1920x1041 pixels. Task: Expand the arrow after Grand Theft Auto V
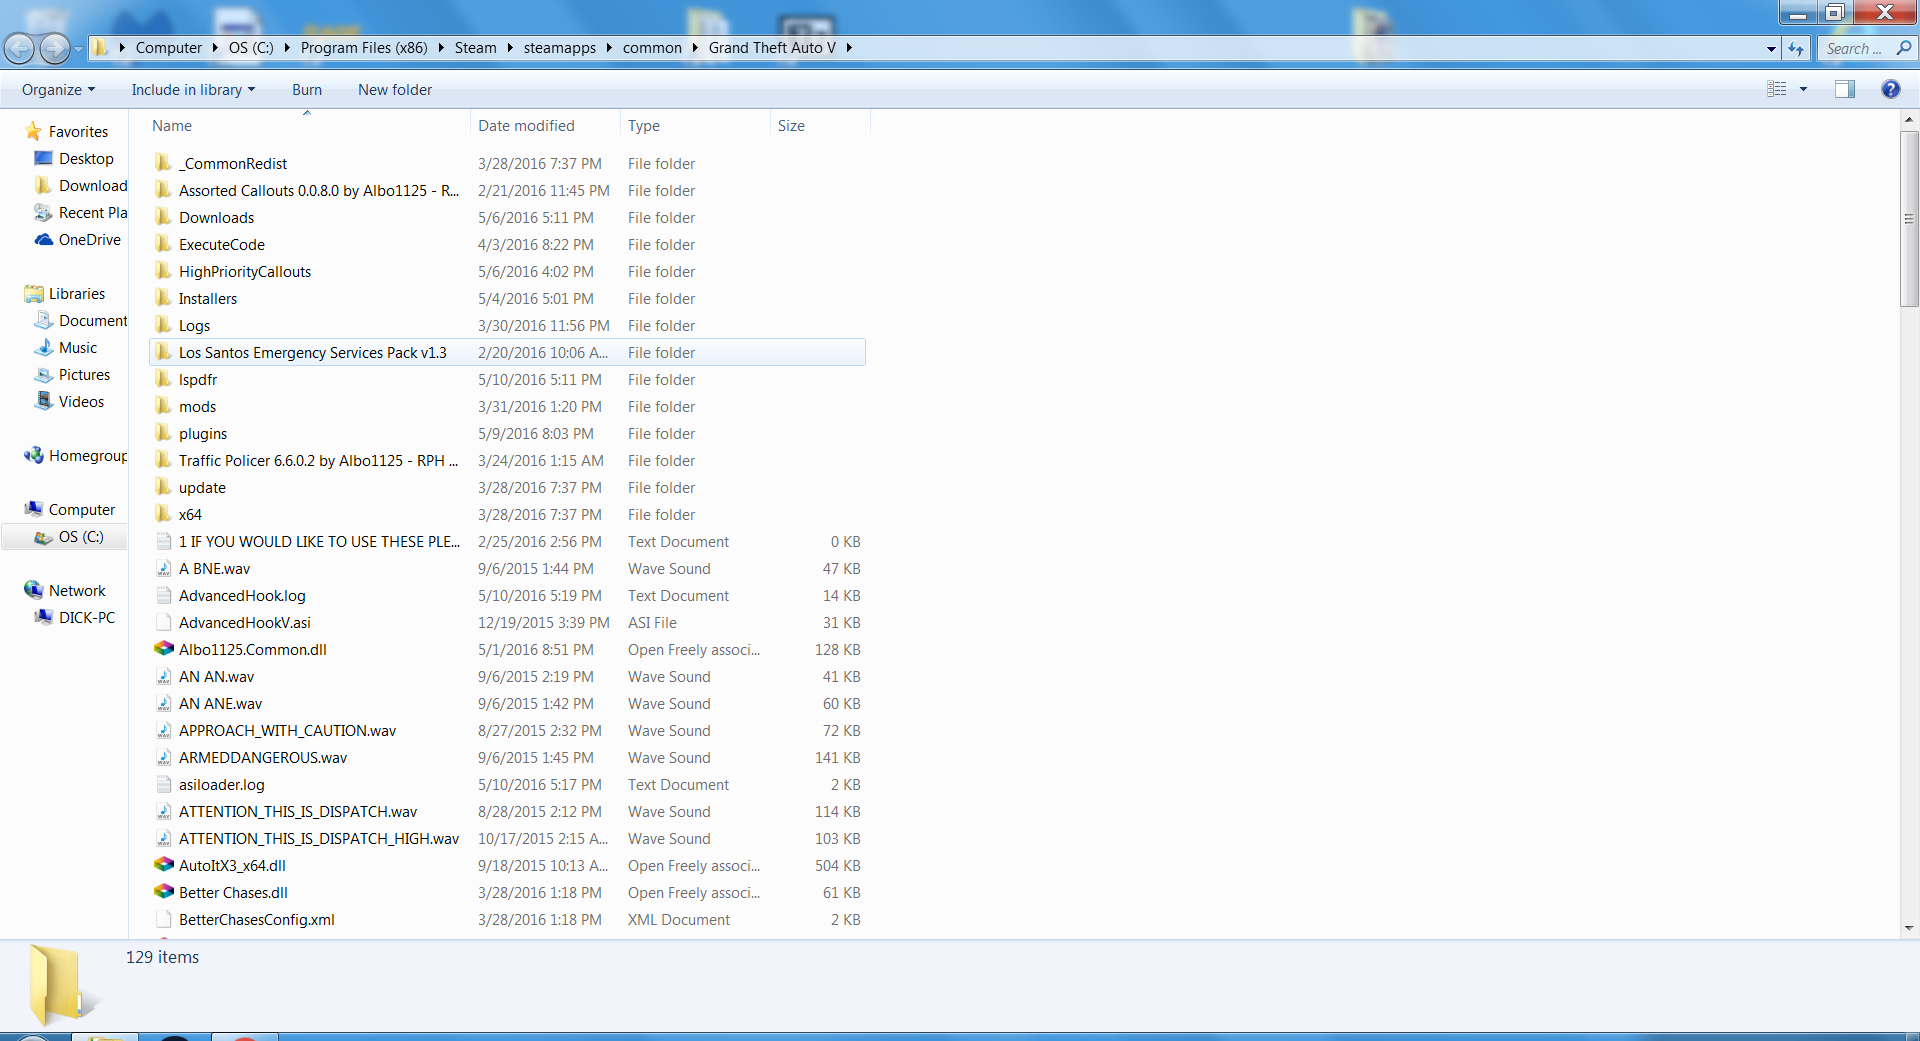pyautogui.click(x=849, y=47)
